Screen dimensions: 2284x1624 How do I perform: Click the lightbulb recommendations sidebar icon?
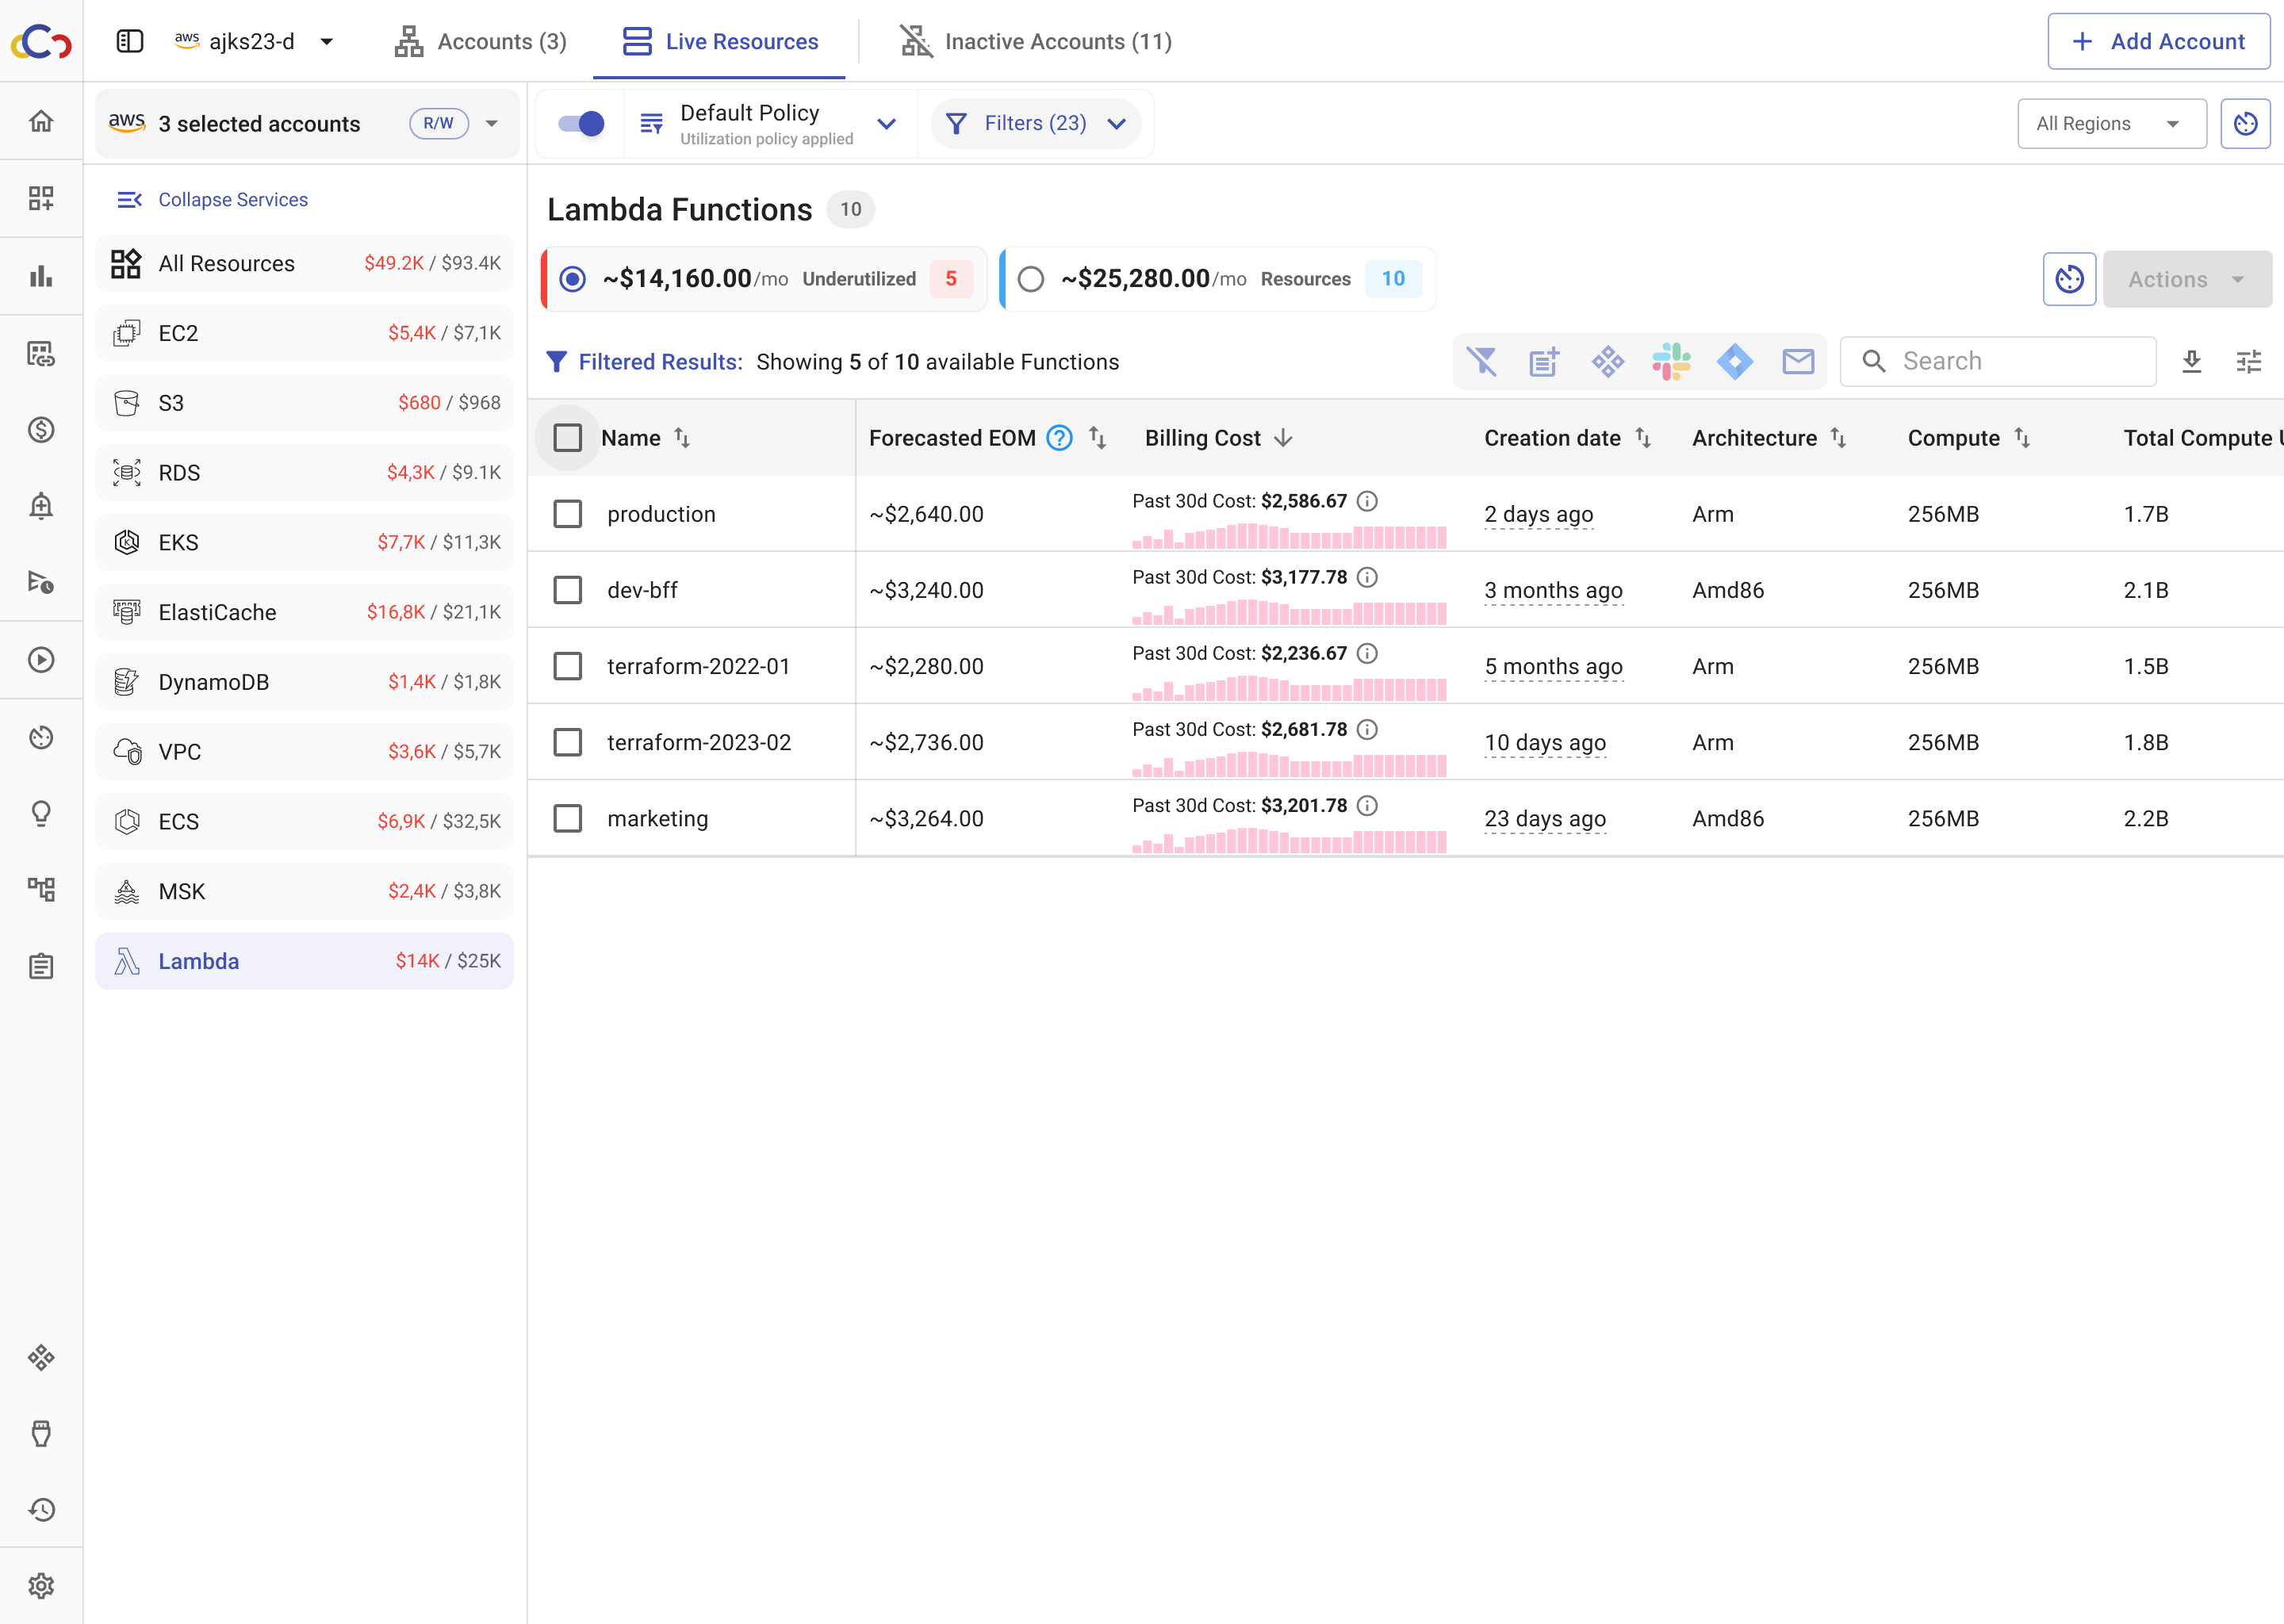(41, 813)
